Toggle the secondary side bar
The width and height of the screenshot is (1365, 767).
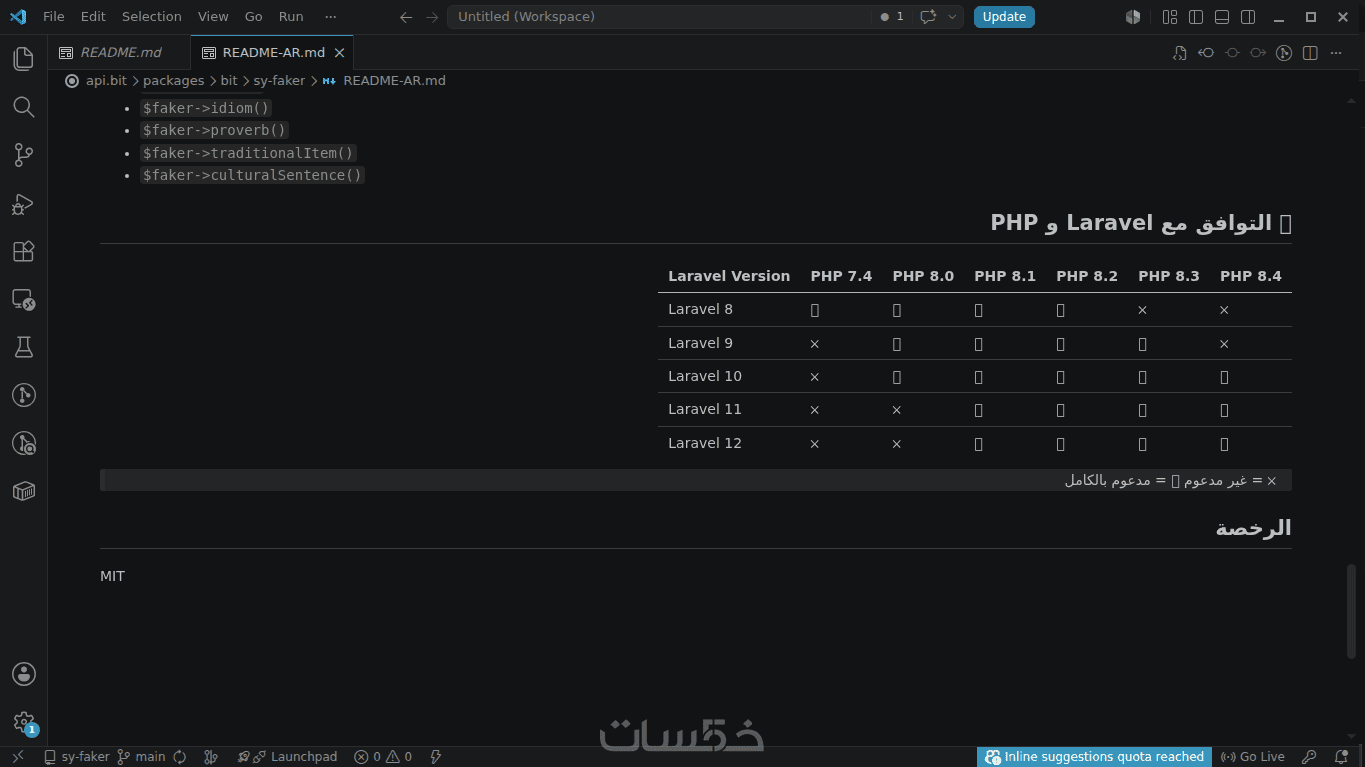click(1248, 17)
